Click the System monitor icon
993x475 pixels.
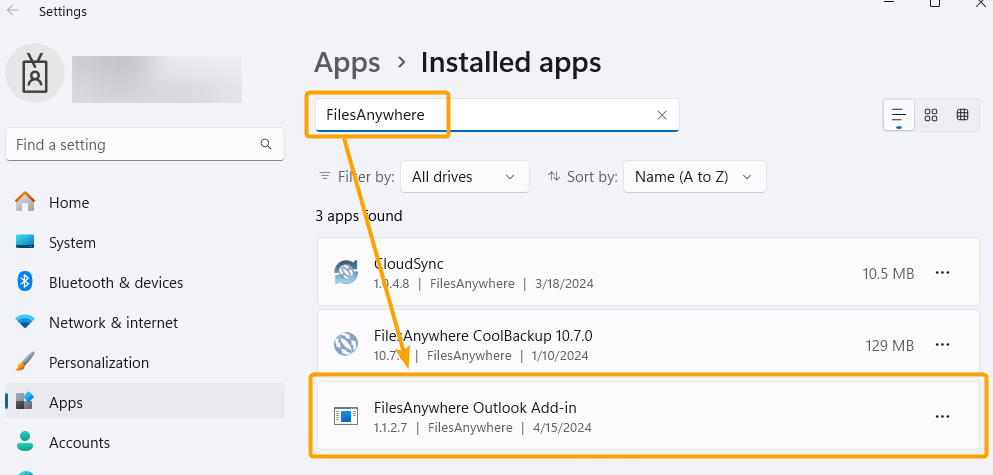[x=25, y=242]
